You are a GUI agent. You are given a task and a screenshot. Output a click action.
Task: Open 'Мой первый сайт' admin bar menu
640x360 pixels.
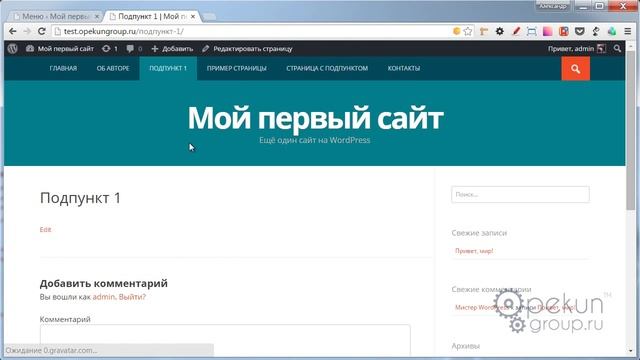pos(60,49)
